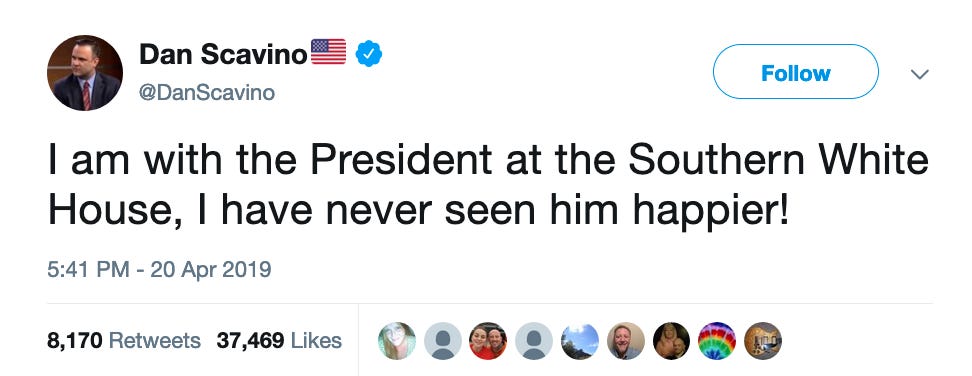Select the first default gray silhouette avatar
Image resolution: width=972 pixels, height=376 pixels.
(443, 341)
